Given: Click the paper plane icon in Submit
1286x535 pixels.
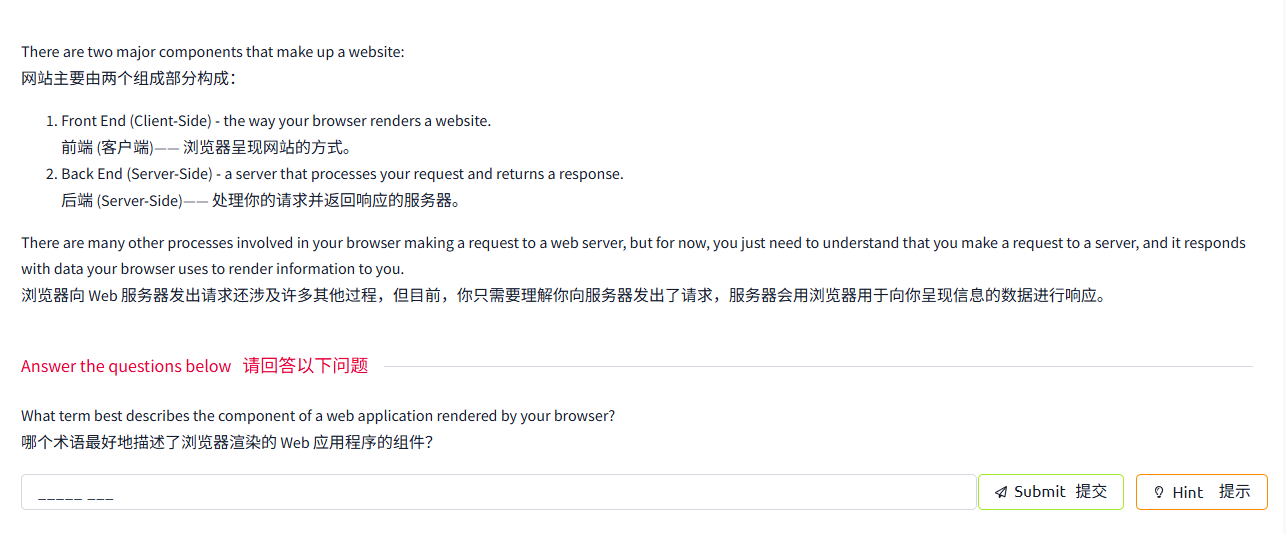Looking at the screenshot, I should [x=1000, y=492].
